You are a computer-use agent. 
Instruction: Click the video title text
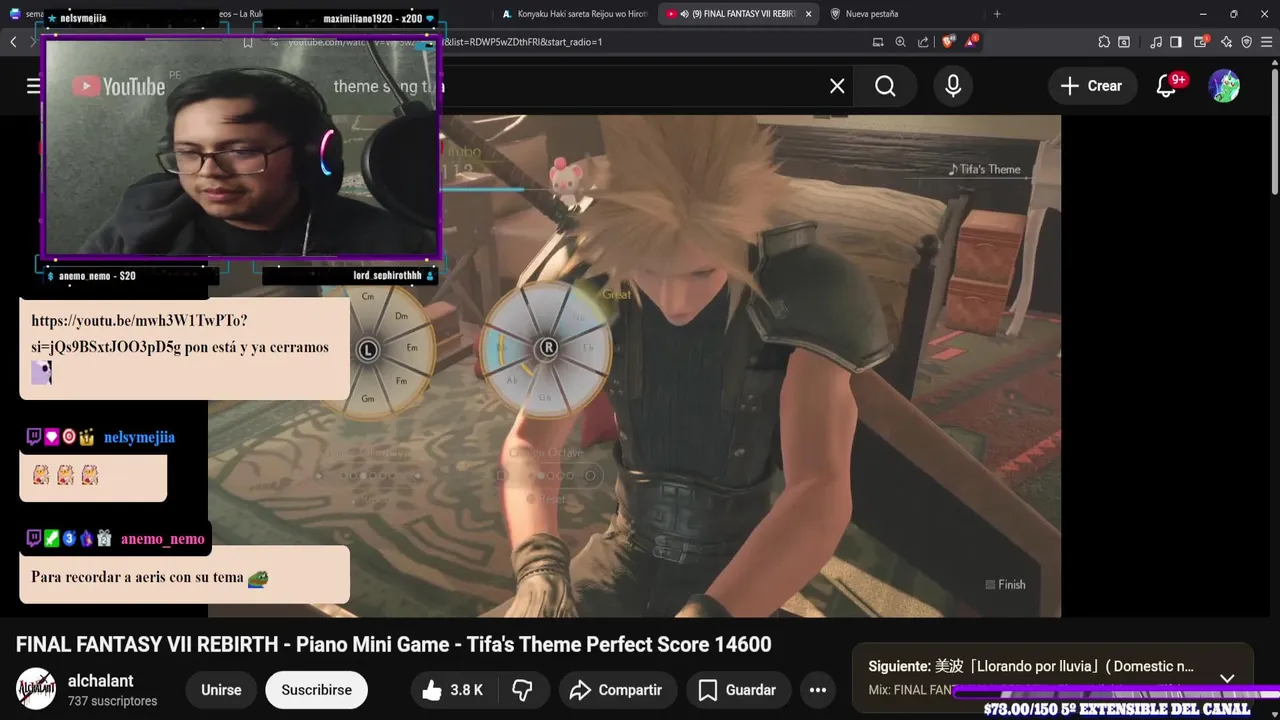pos(394,645)
